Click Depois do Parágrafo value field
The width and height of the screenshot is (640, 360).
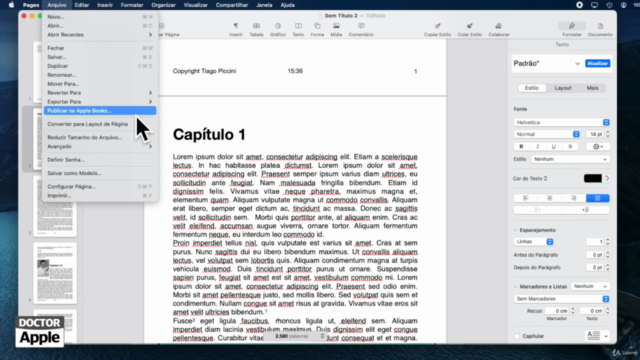pyautogui.click(x=595, y=268)
